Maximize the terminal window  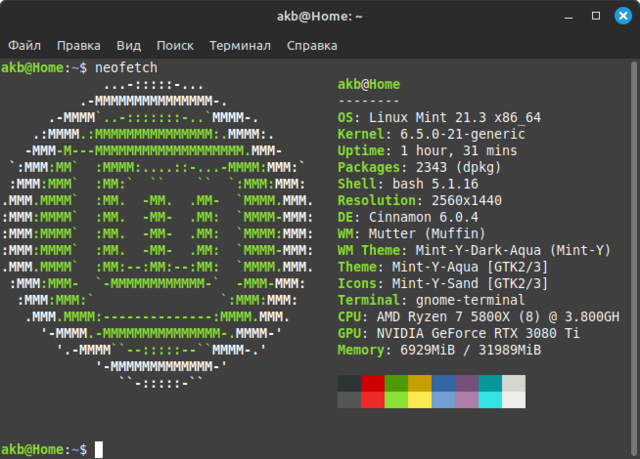point(596,16)
